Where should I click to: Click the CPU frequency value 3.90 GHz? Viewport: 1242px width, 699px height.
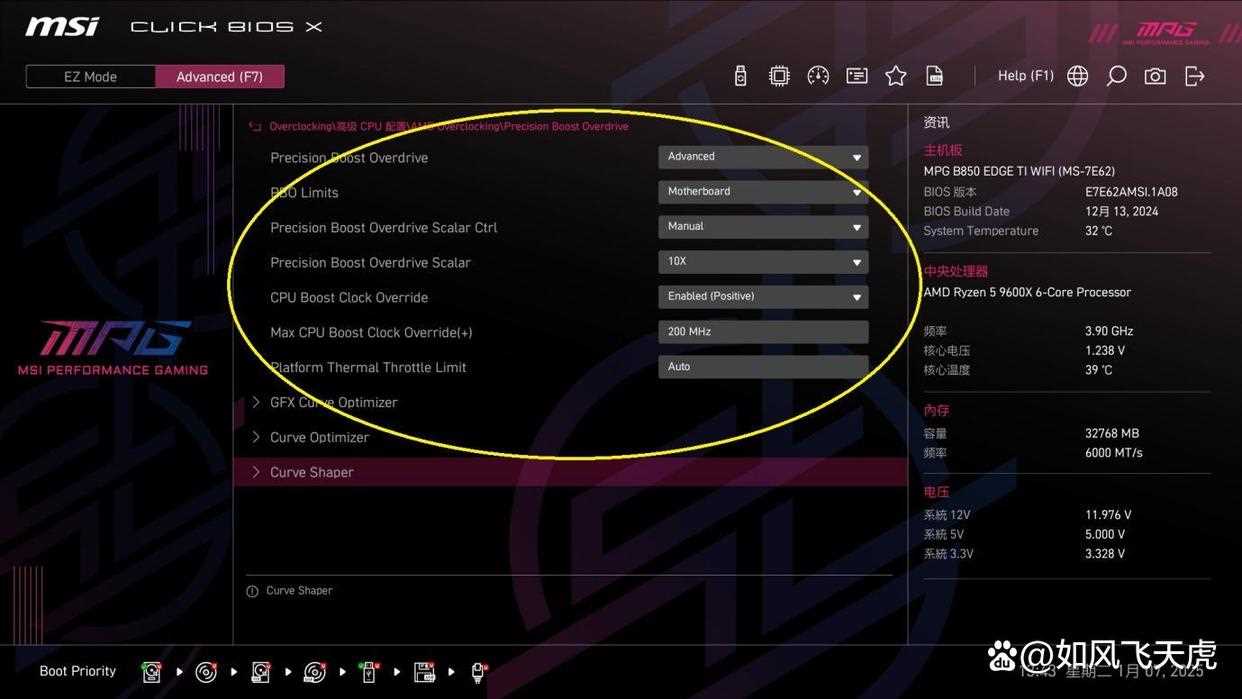[1109, 331]
